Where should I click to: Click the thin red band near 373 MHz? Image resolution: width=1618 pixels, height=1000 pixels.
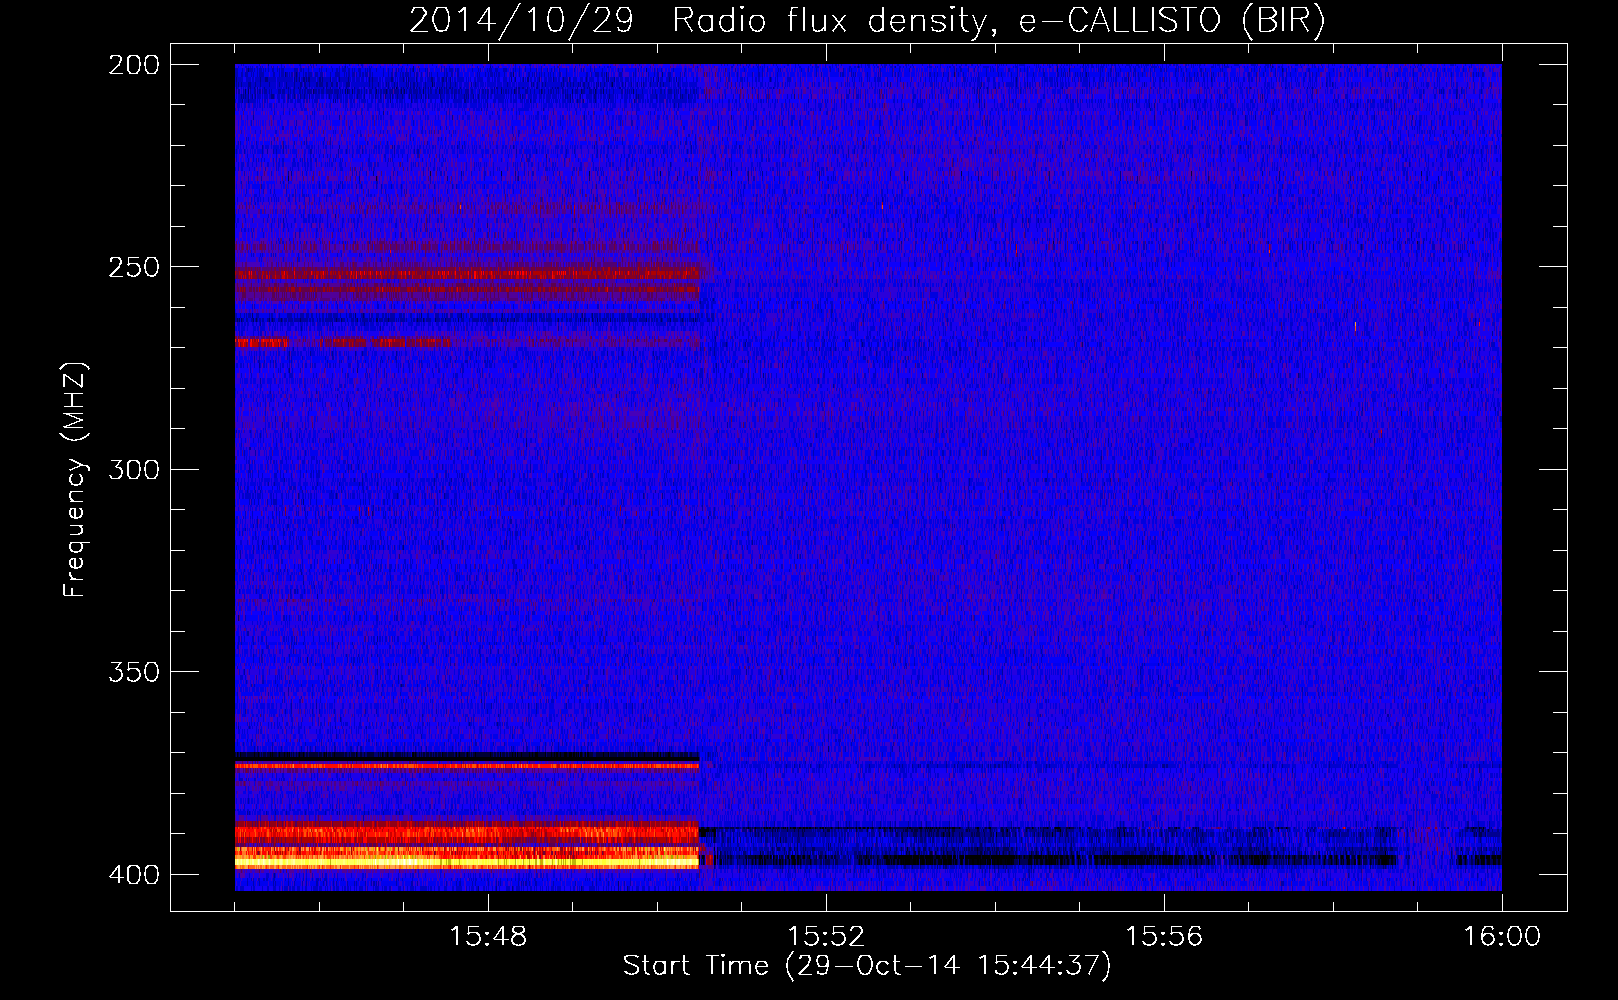[x=467, y=765]
